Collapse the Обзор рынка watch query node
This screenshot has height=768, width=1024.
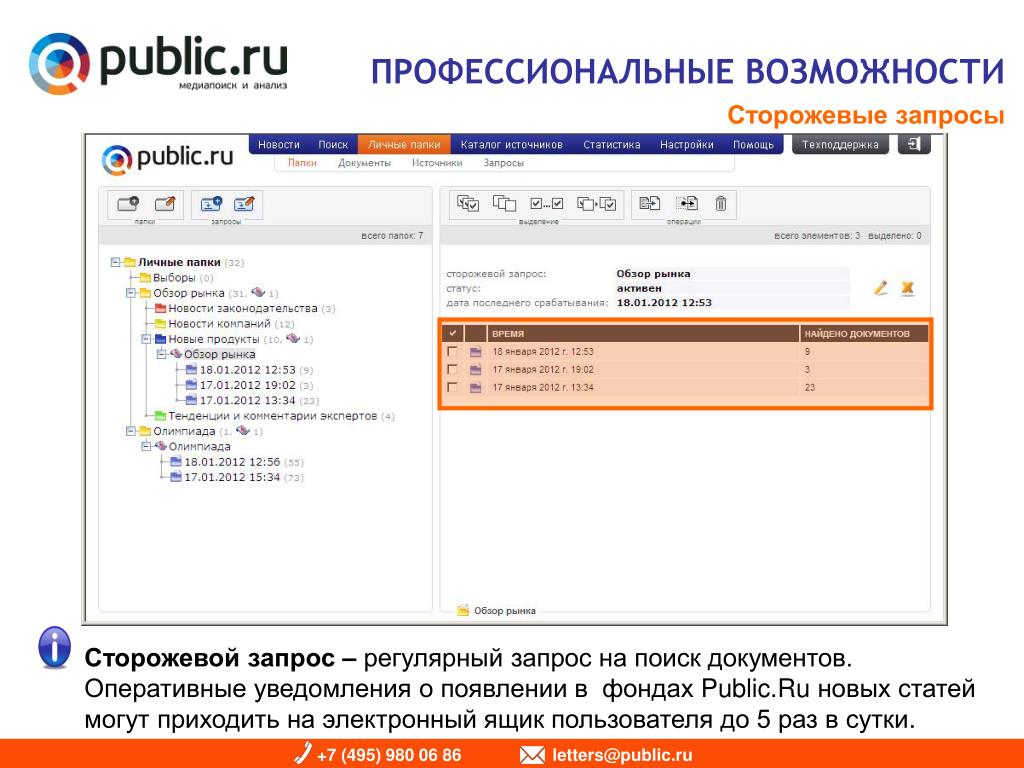click(x=161, y=354)
